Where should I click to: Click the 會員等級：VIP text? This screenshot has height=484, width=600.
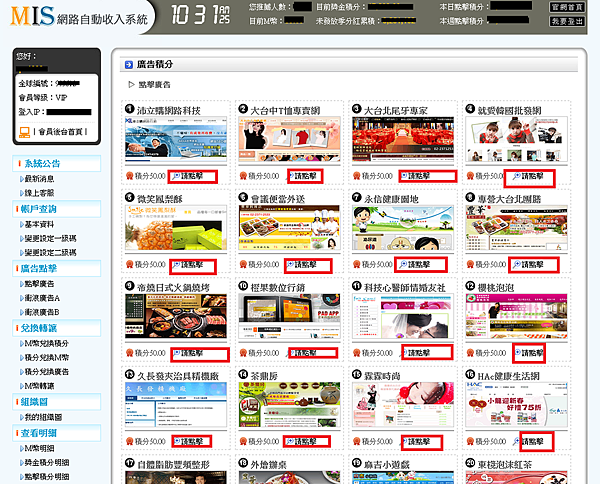click(x=43, y=98)
